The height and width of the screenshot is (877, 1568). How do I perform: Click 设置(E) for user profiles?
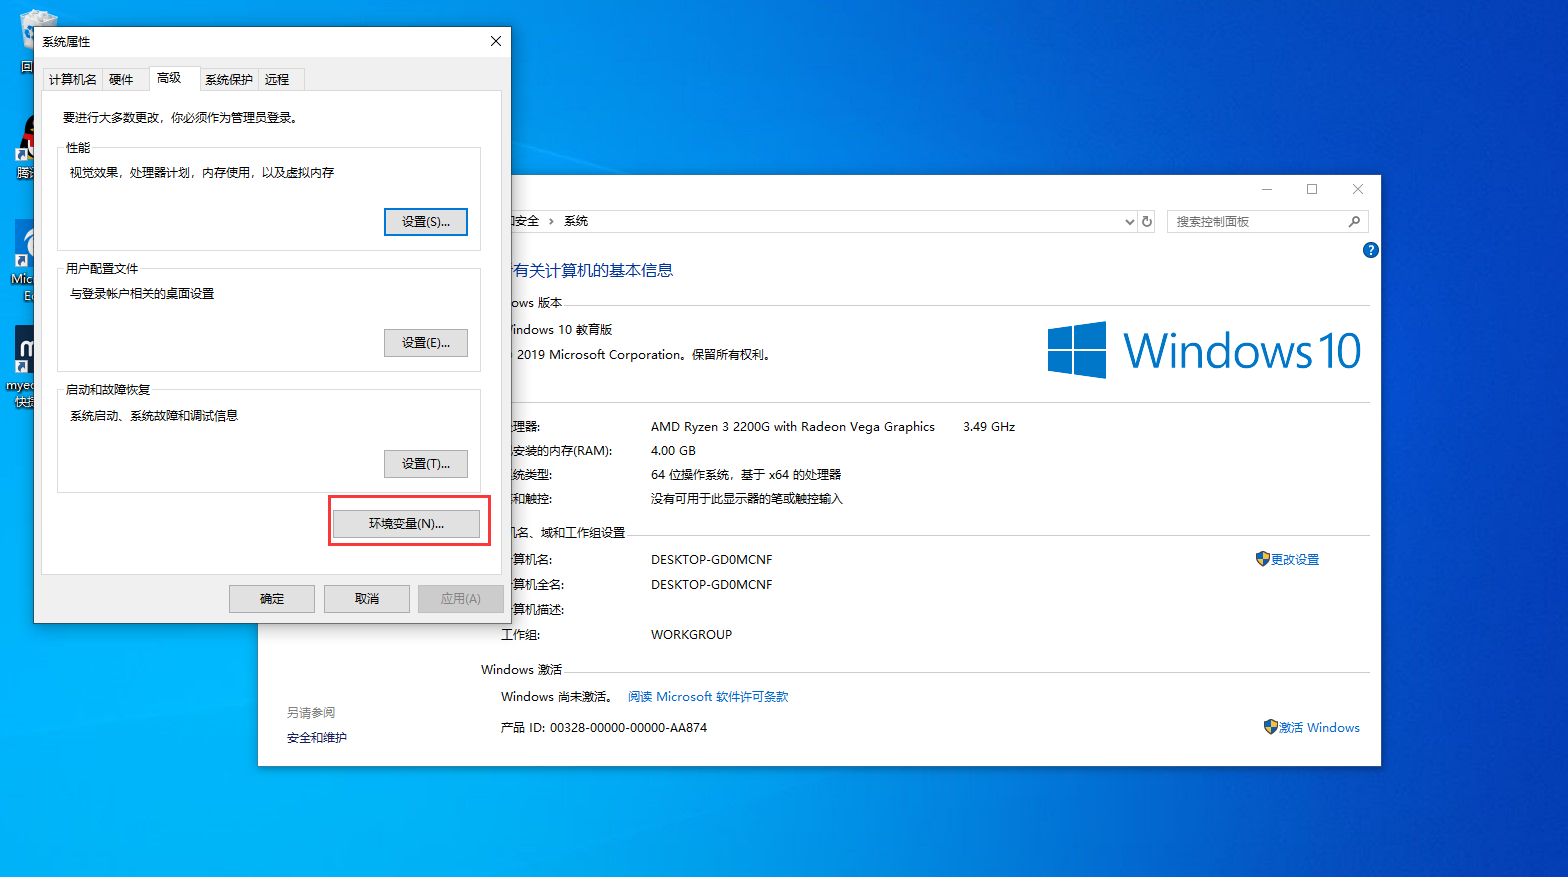(426, 343)
